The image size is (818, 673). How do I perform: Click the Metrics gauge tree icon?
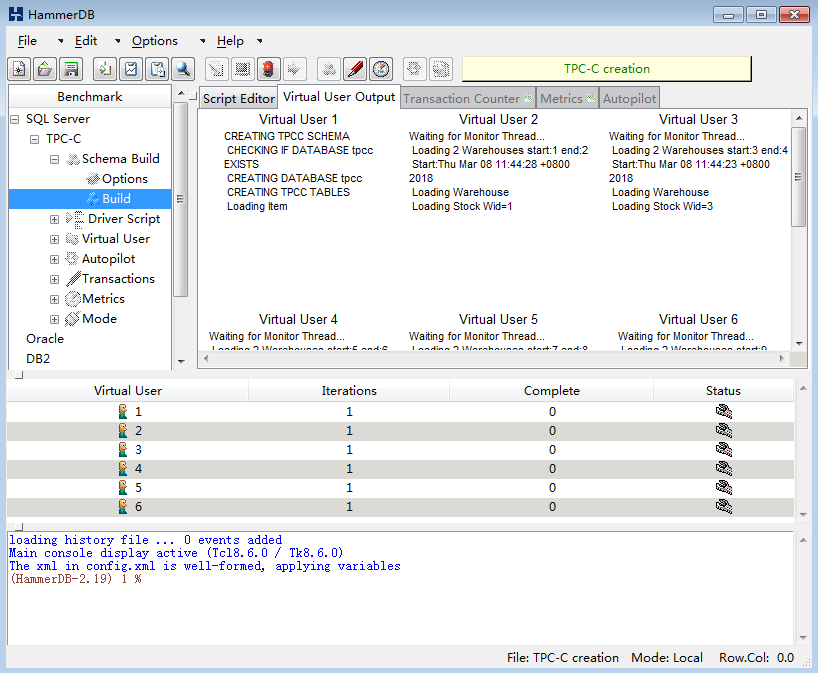73,299
